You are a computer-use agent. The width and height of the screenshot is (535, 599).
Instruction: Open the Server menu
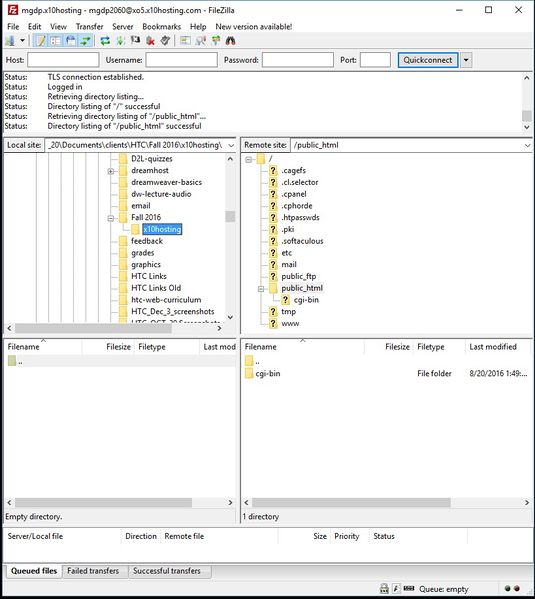(123, 27)
